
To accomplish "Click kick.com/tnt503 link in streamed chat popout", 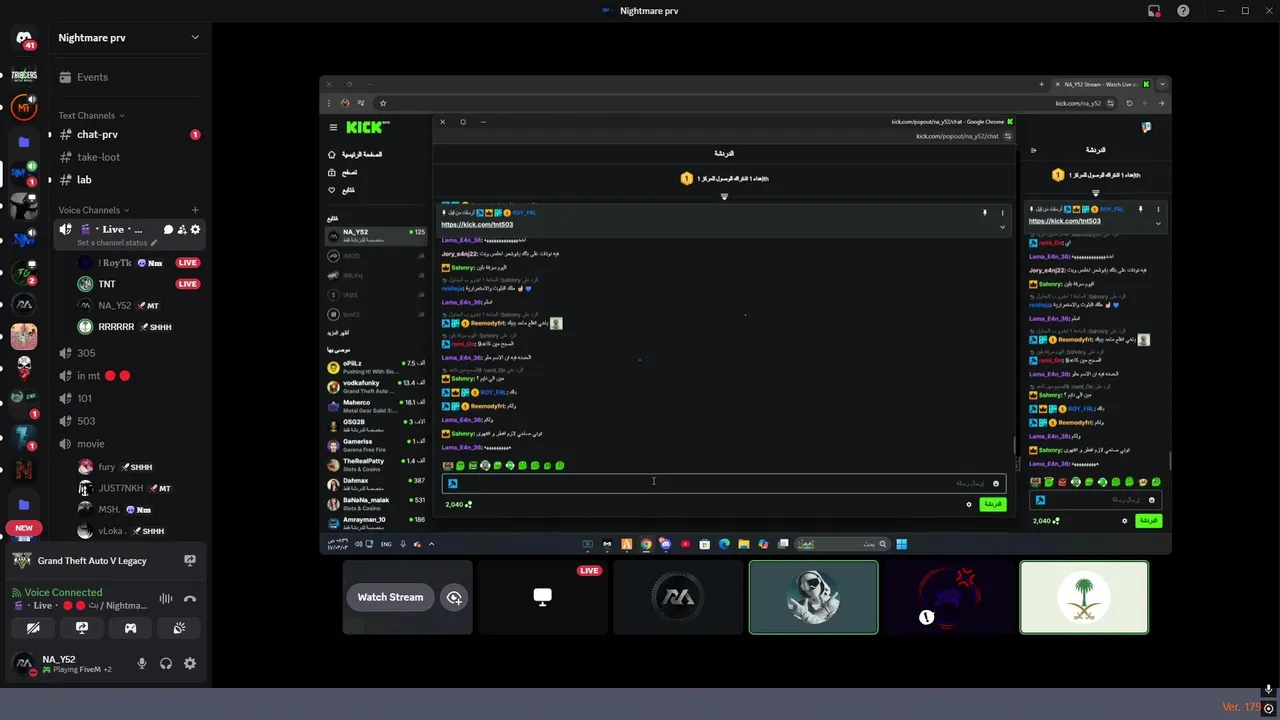I will click(x=477, y=225).
